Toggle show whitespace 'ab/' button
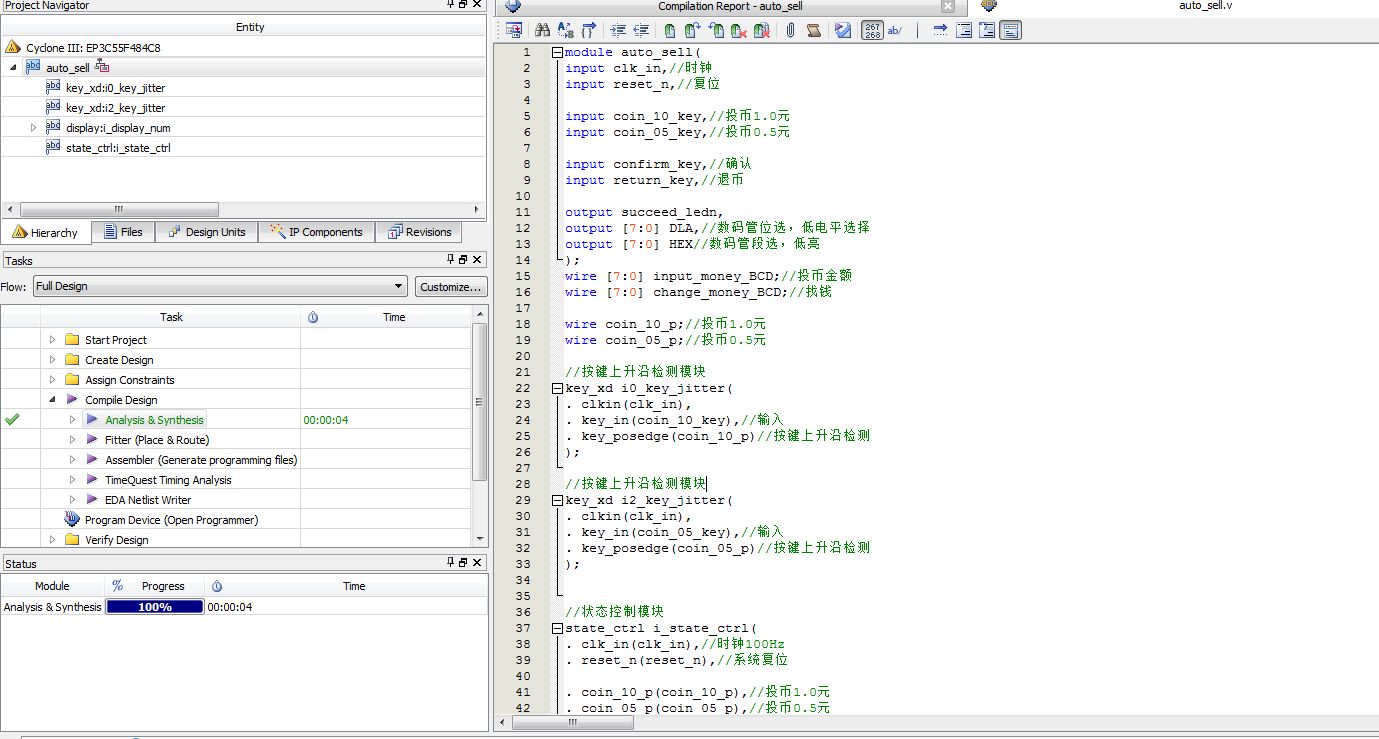1379x739 pixels. tap(895, 30)
